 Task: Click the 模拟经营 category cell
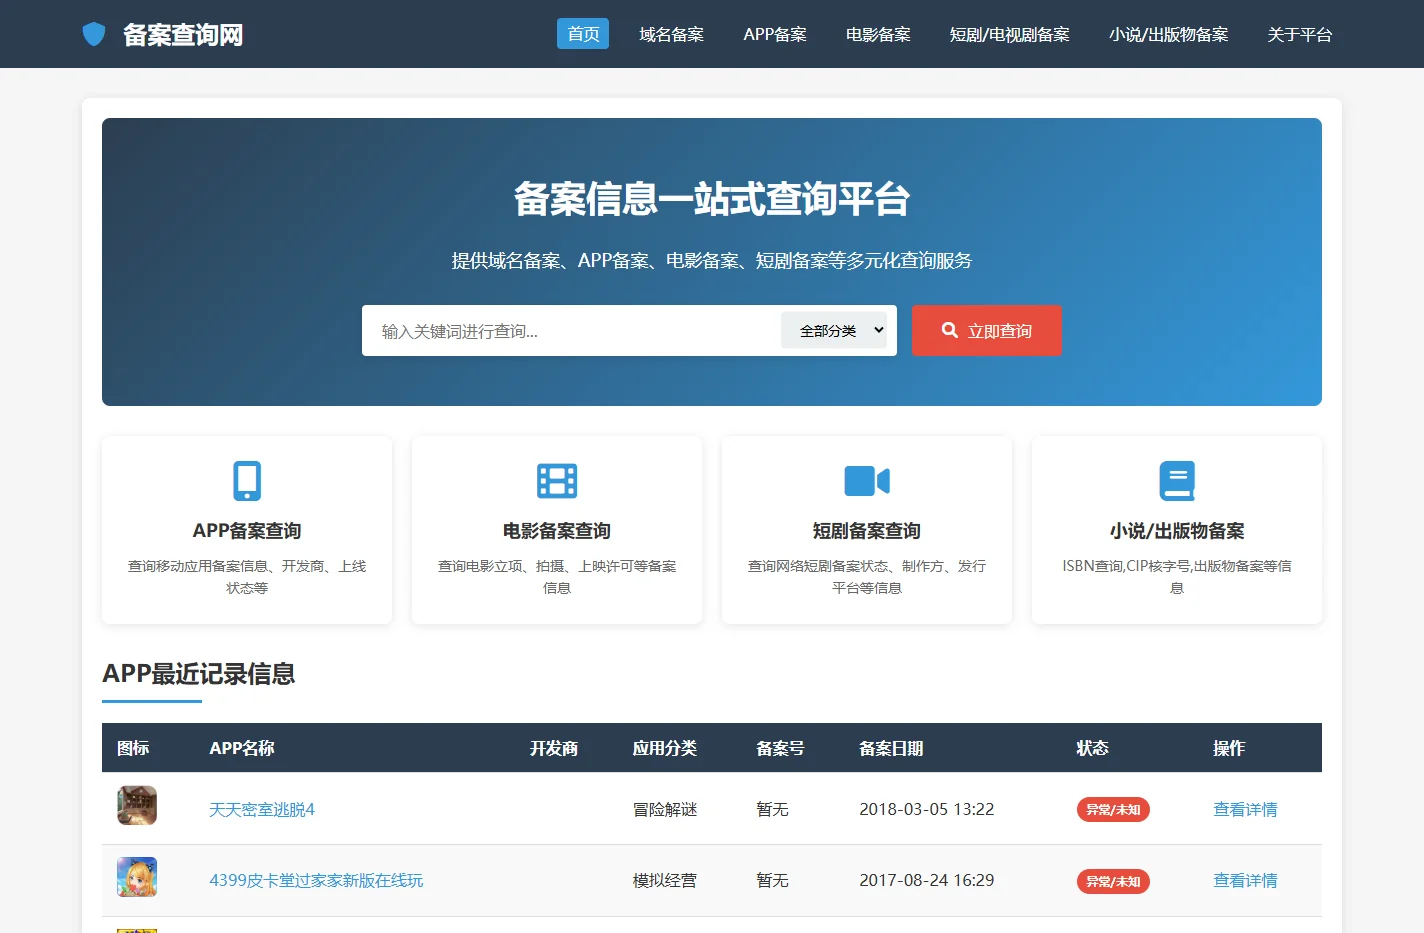tap(665, 881)
